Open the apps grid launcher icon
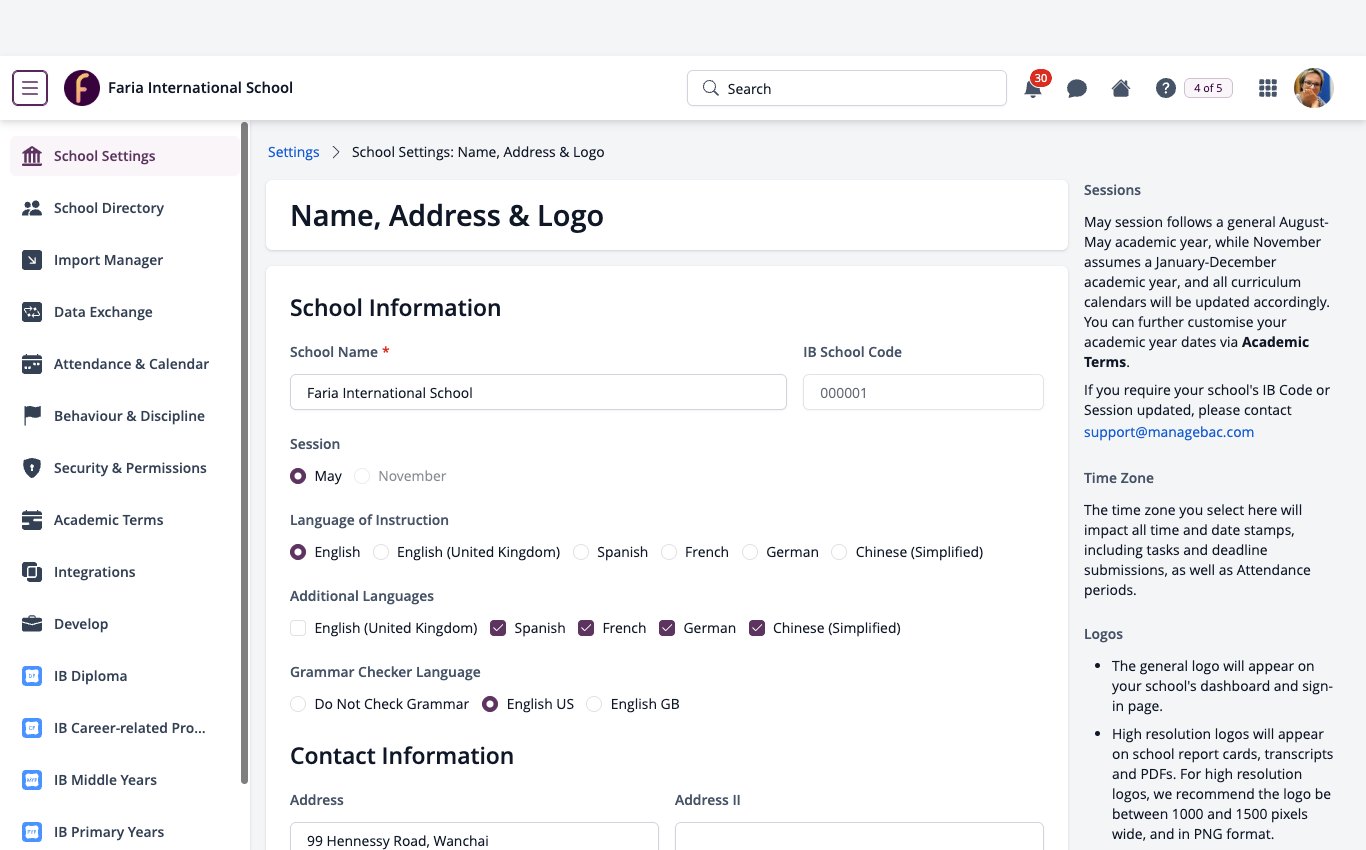 click(1268, 88)
